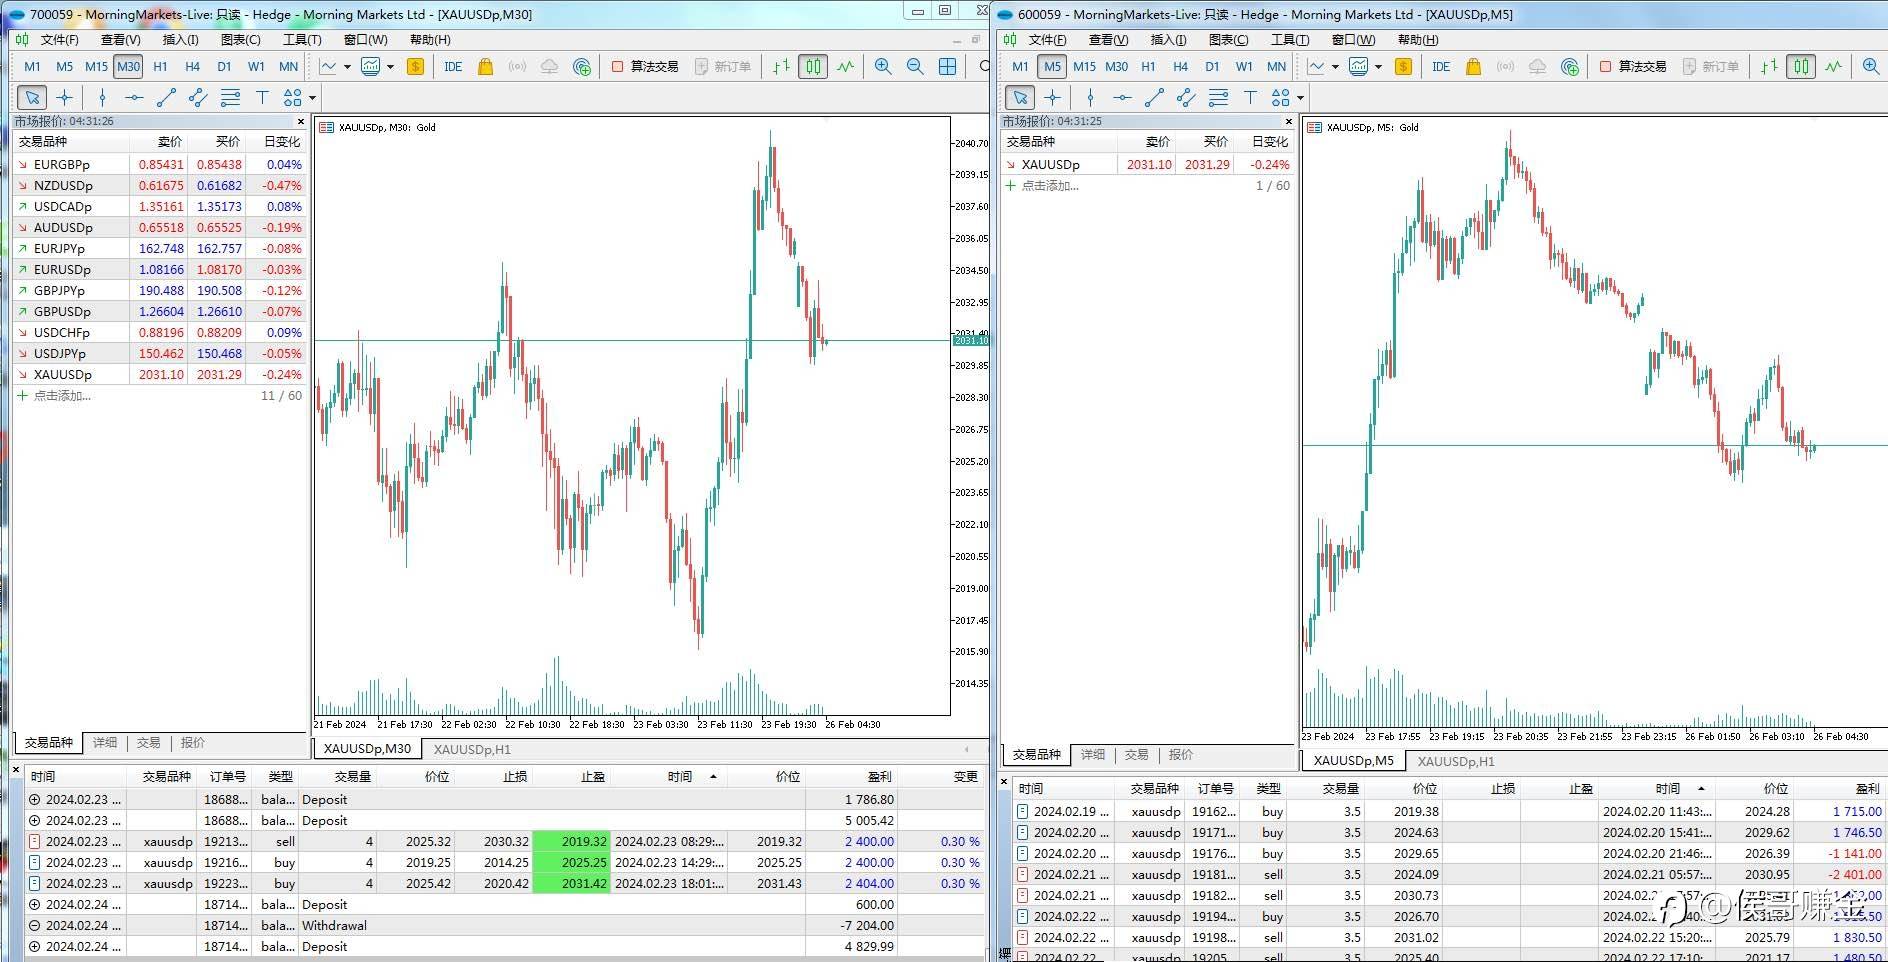Pick the vertical line tool in the M30 window

click(x=102, y=97)
